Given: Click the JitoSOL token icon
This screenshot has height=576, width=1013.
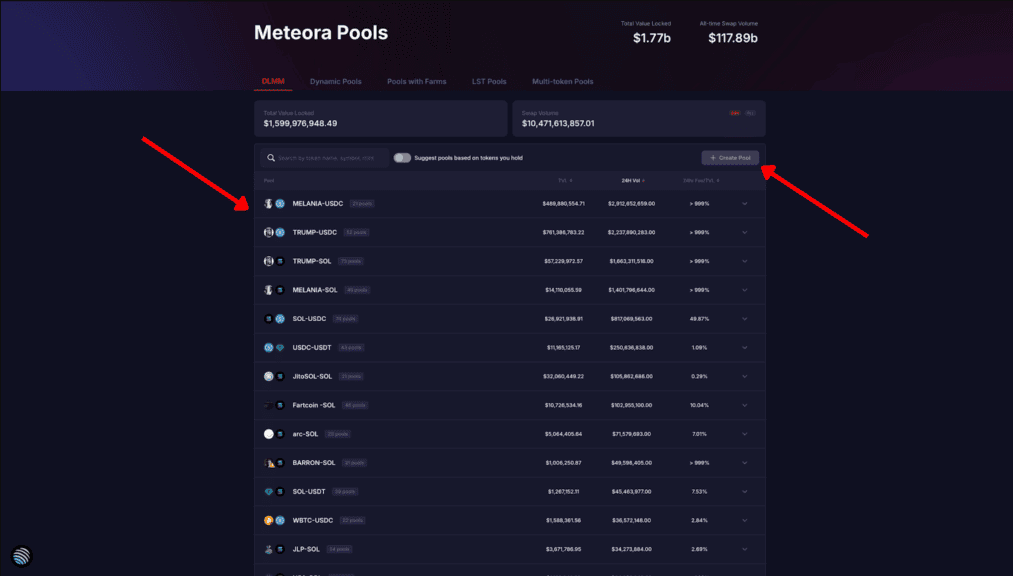Looking at the screenshot, I should click(x=268, y=376).
